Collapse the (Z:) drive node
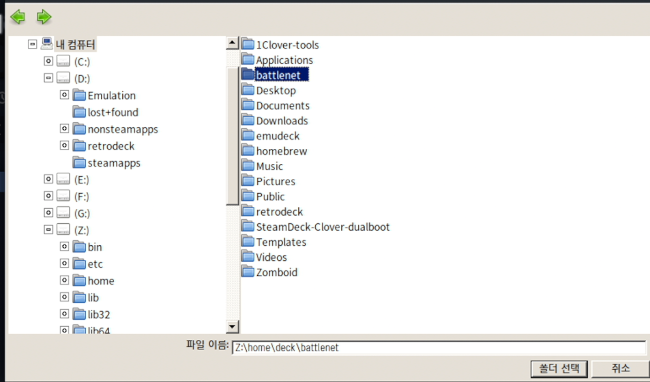The height and width of the screenshot is (382, 650). point(49,230)
